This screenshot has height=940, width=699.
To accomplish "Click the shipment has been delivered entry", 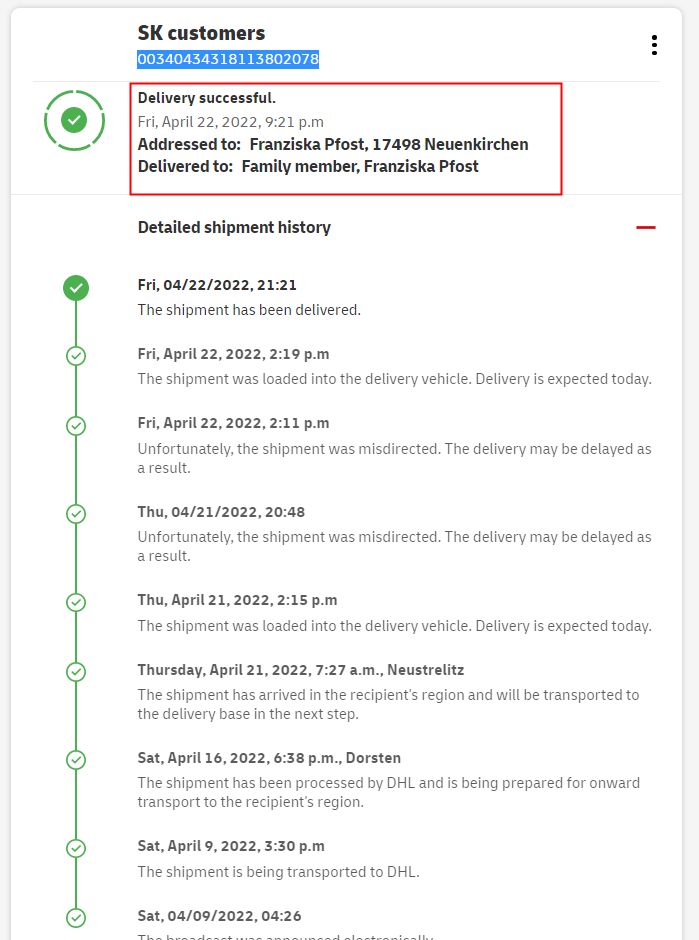I will click(249, 310).
